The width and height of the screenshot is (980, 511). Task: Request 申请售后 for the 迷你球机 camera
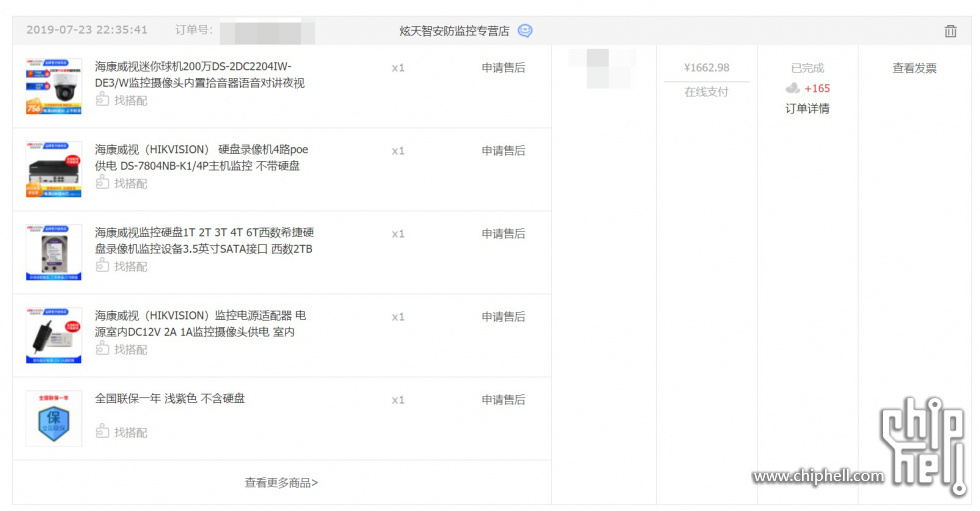pyautogui.click(x=503, y=67)
